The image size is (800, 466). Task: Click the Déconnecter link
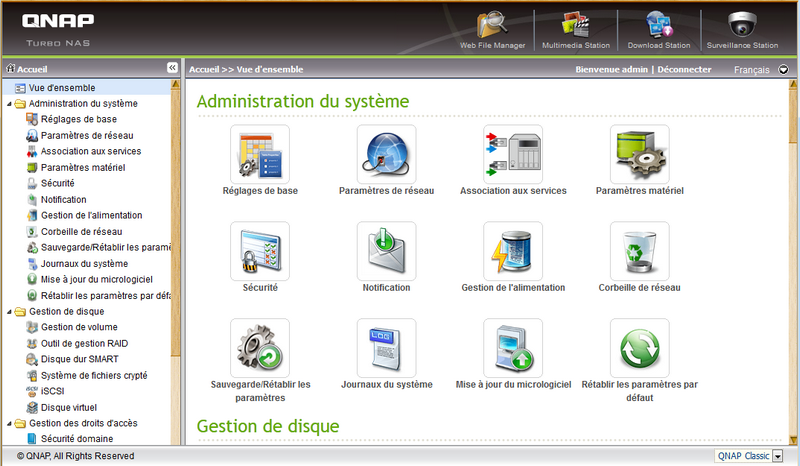pyautogui.click(x=684, y=69)
